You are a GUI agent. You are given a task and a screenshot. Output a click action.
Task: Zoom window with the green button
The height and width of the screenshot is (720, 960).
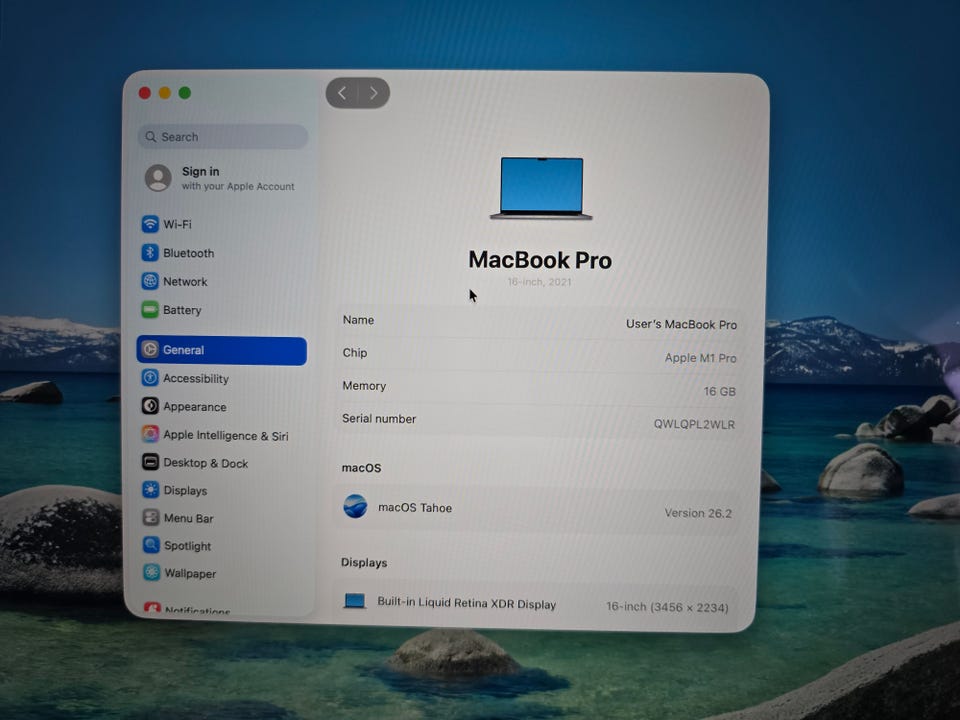pyautogui.click(x=185, y=93)
